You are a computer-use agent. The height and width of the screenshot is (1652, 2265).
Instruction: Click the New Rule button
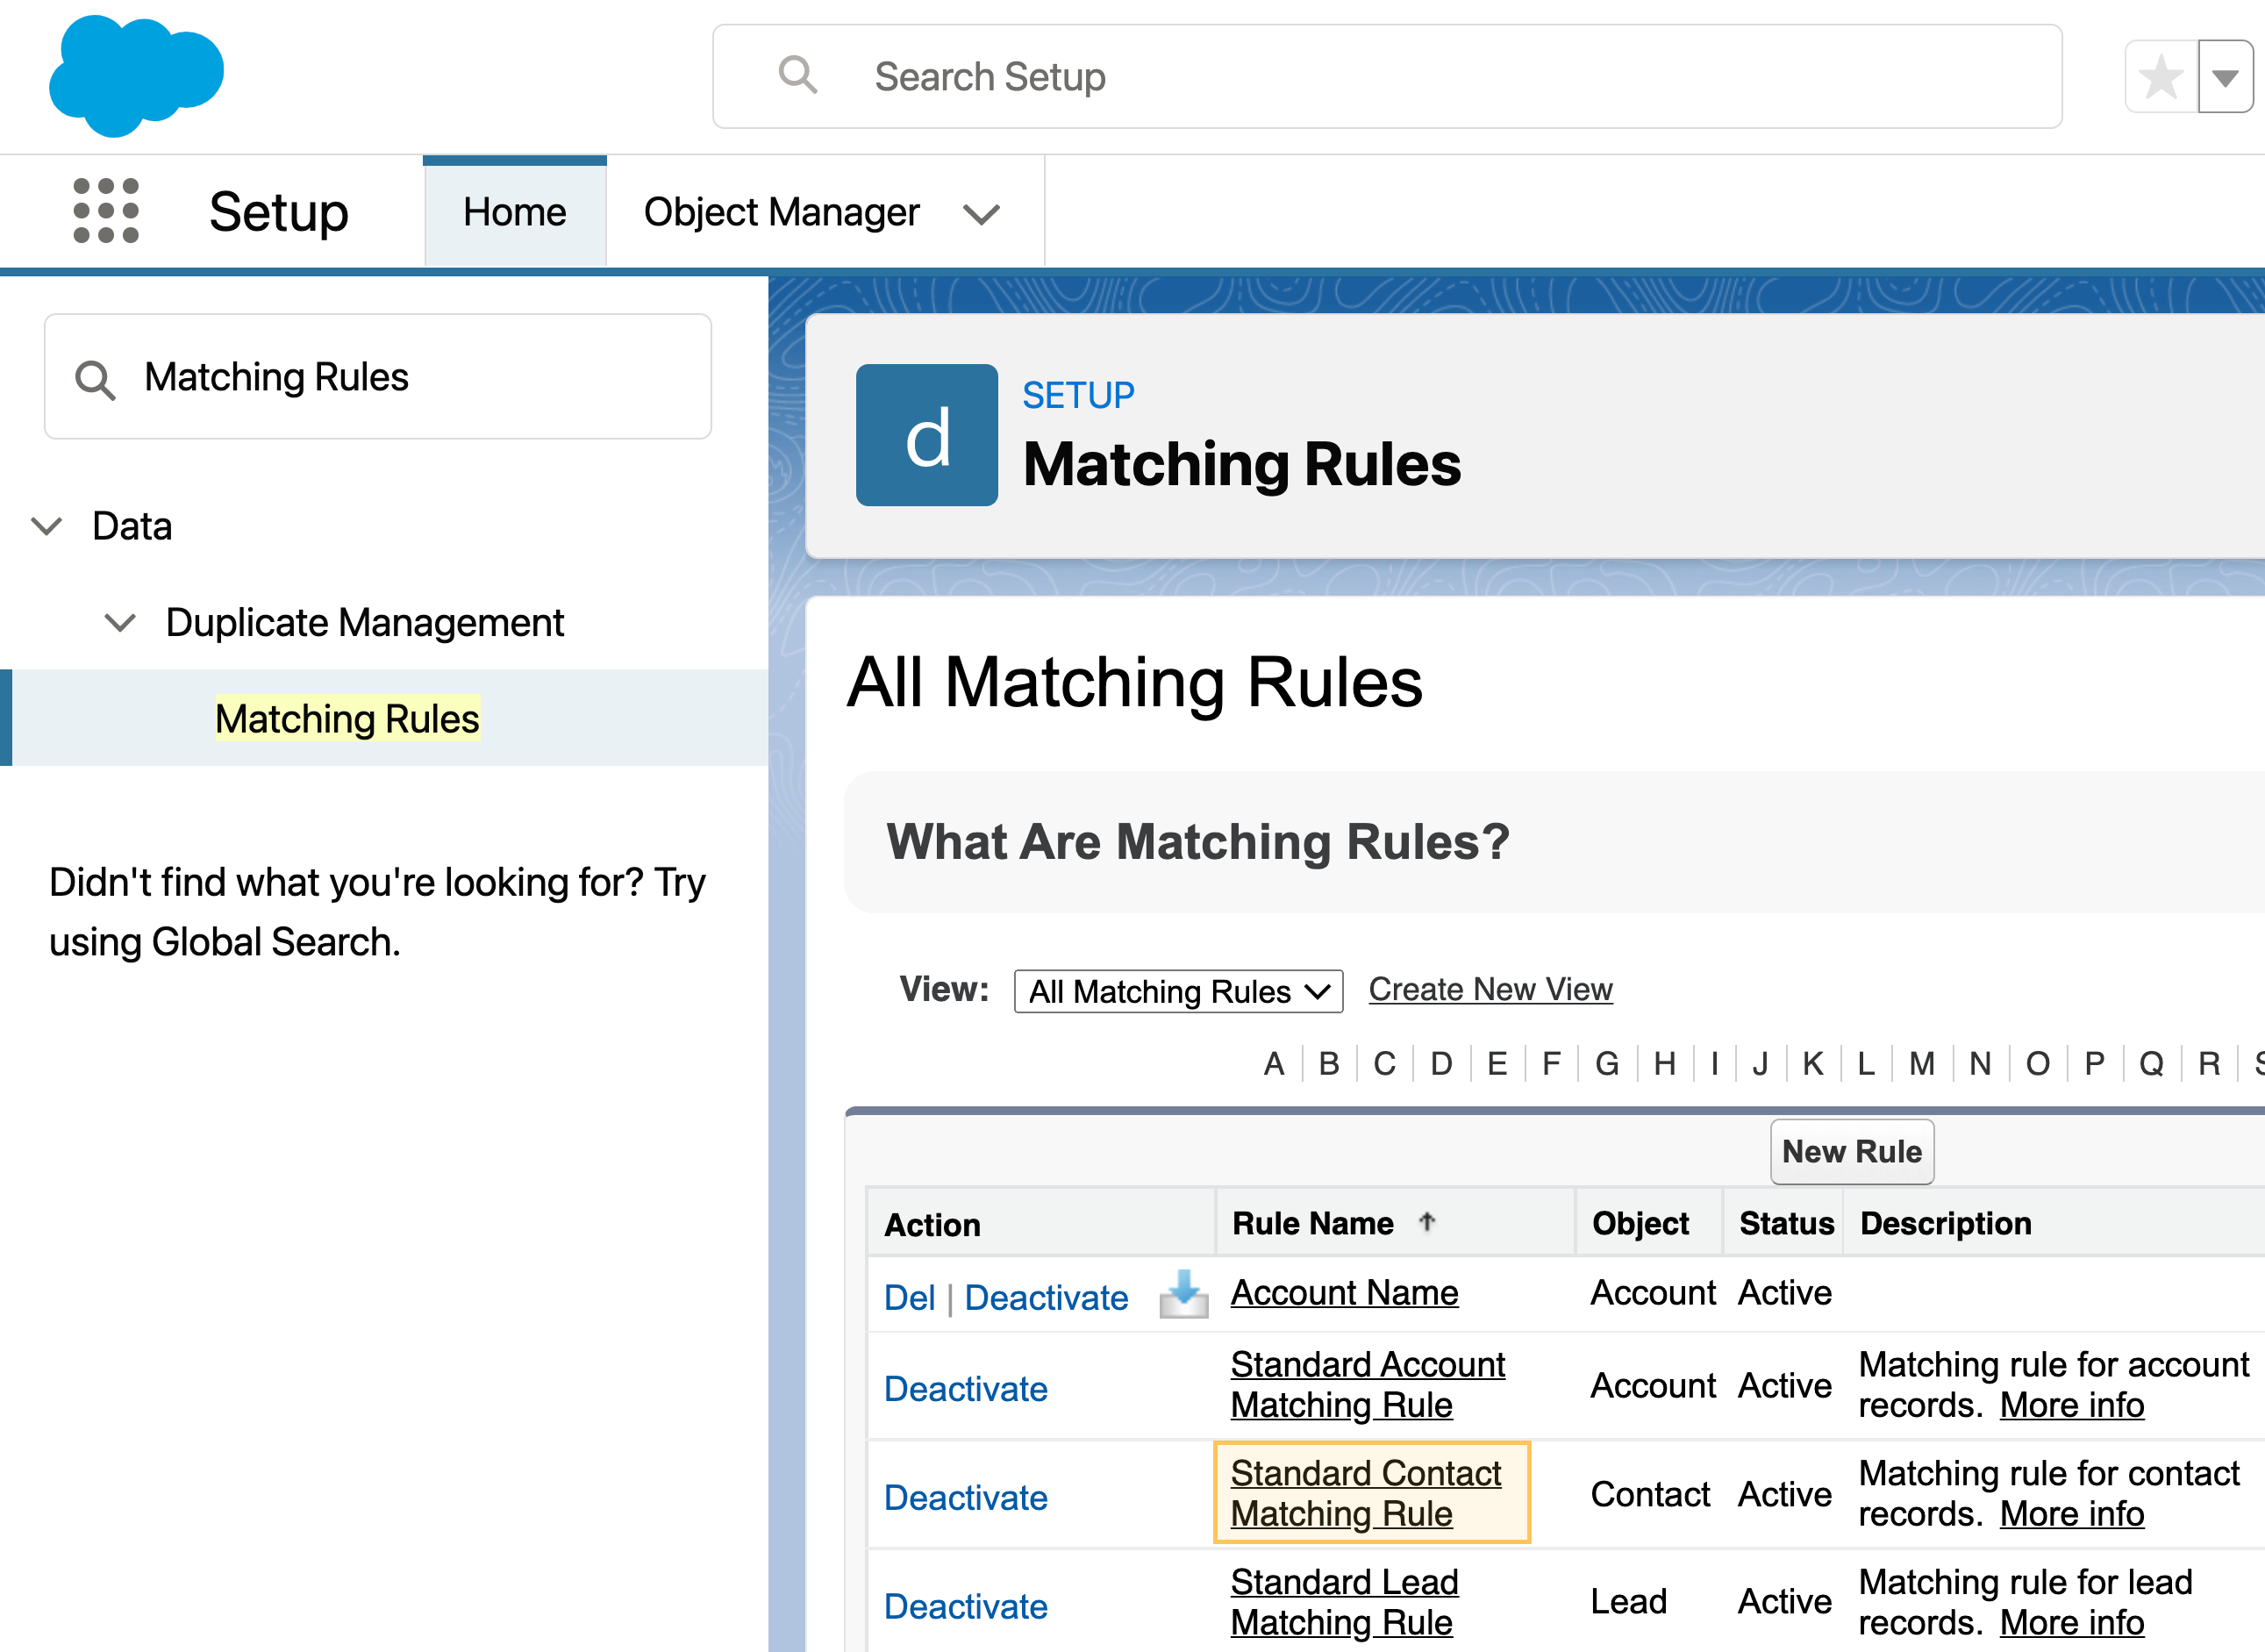point(1848,1150)
